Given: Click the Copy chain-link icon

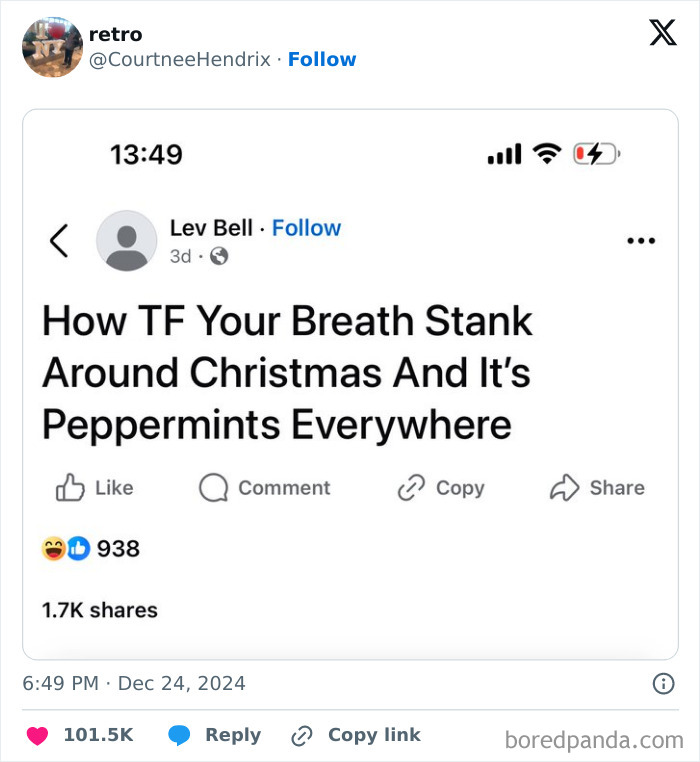Looking at the screenshot, I should tap(411, 488).
